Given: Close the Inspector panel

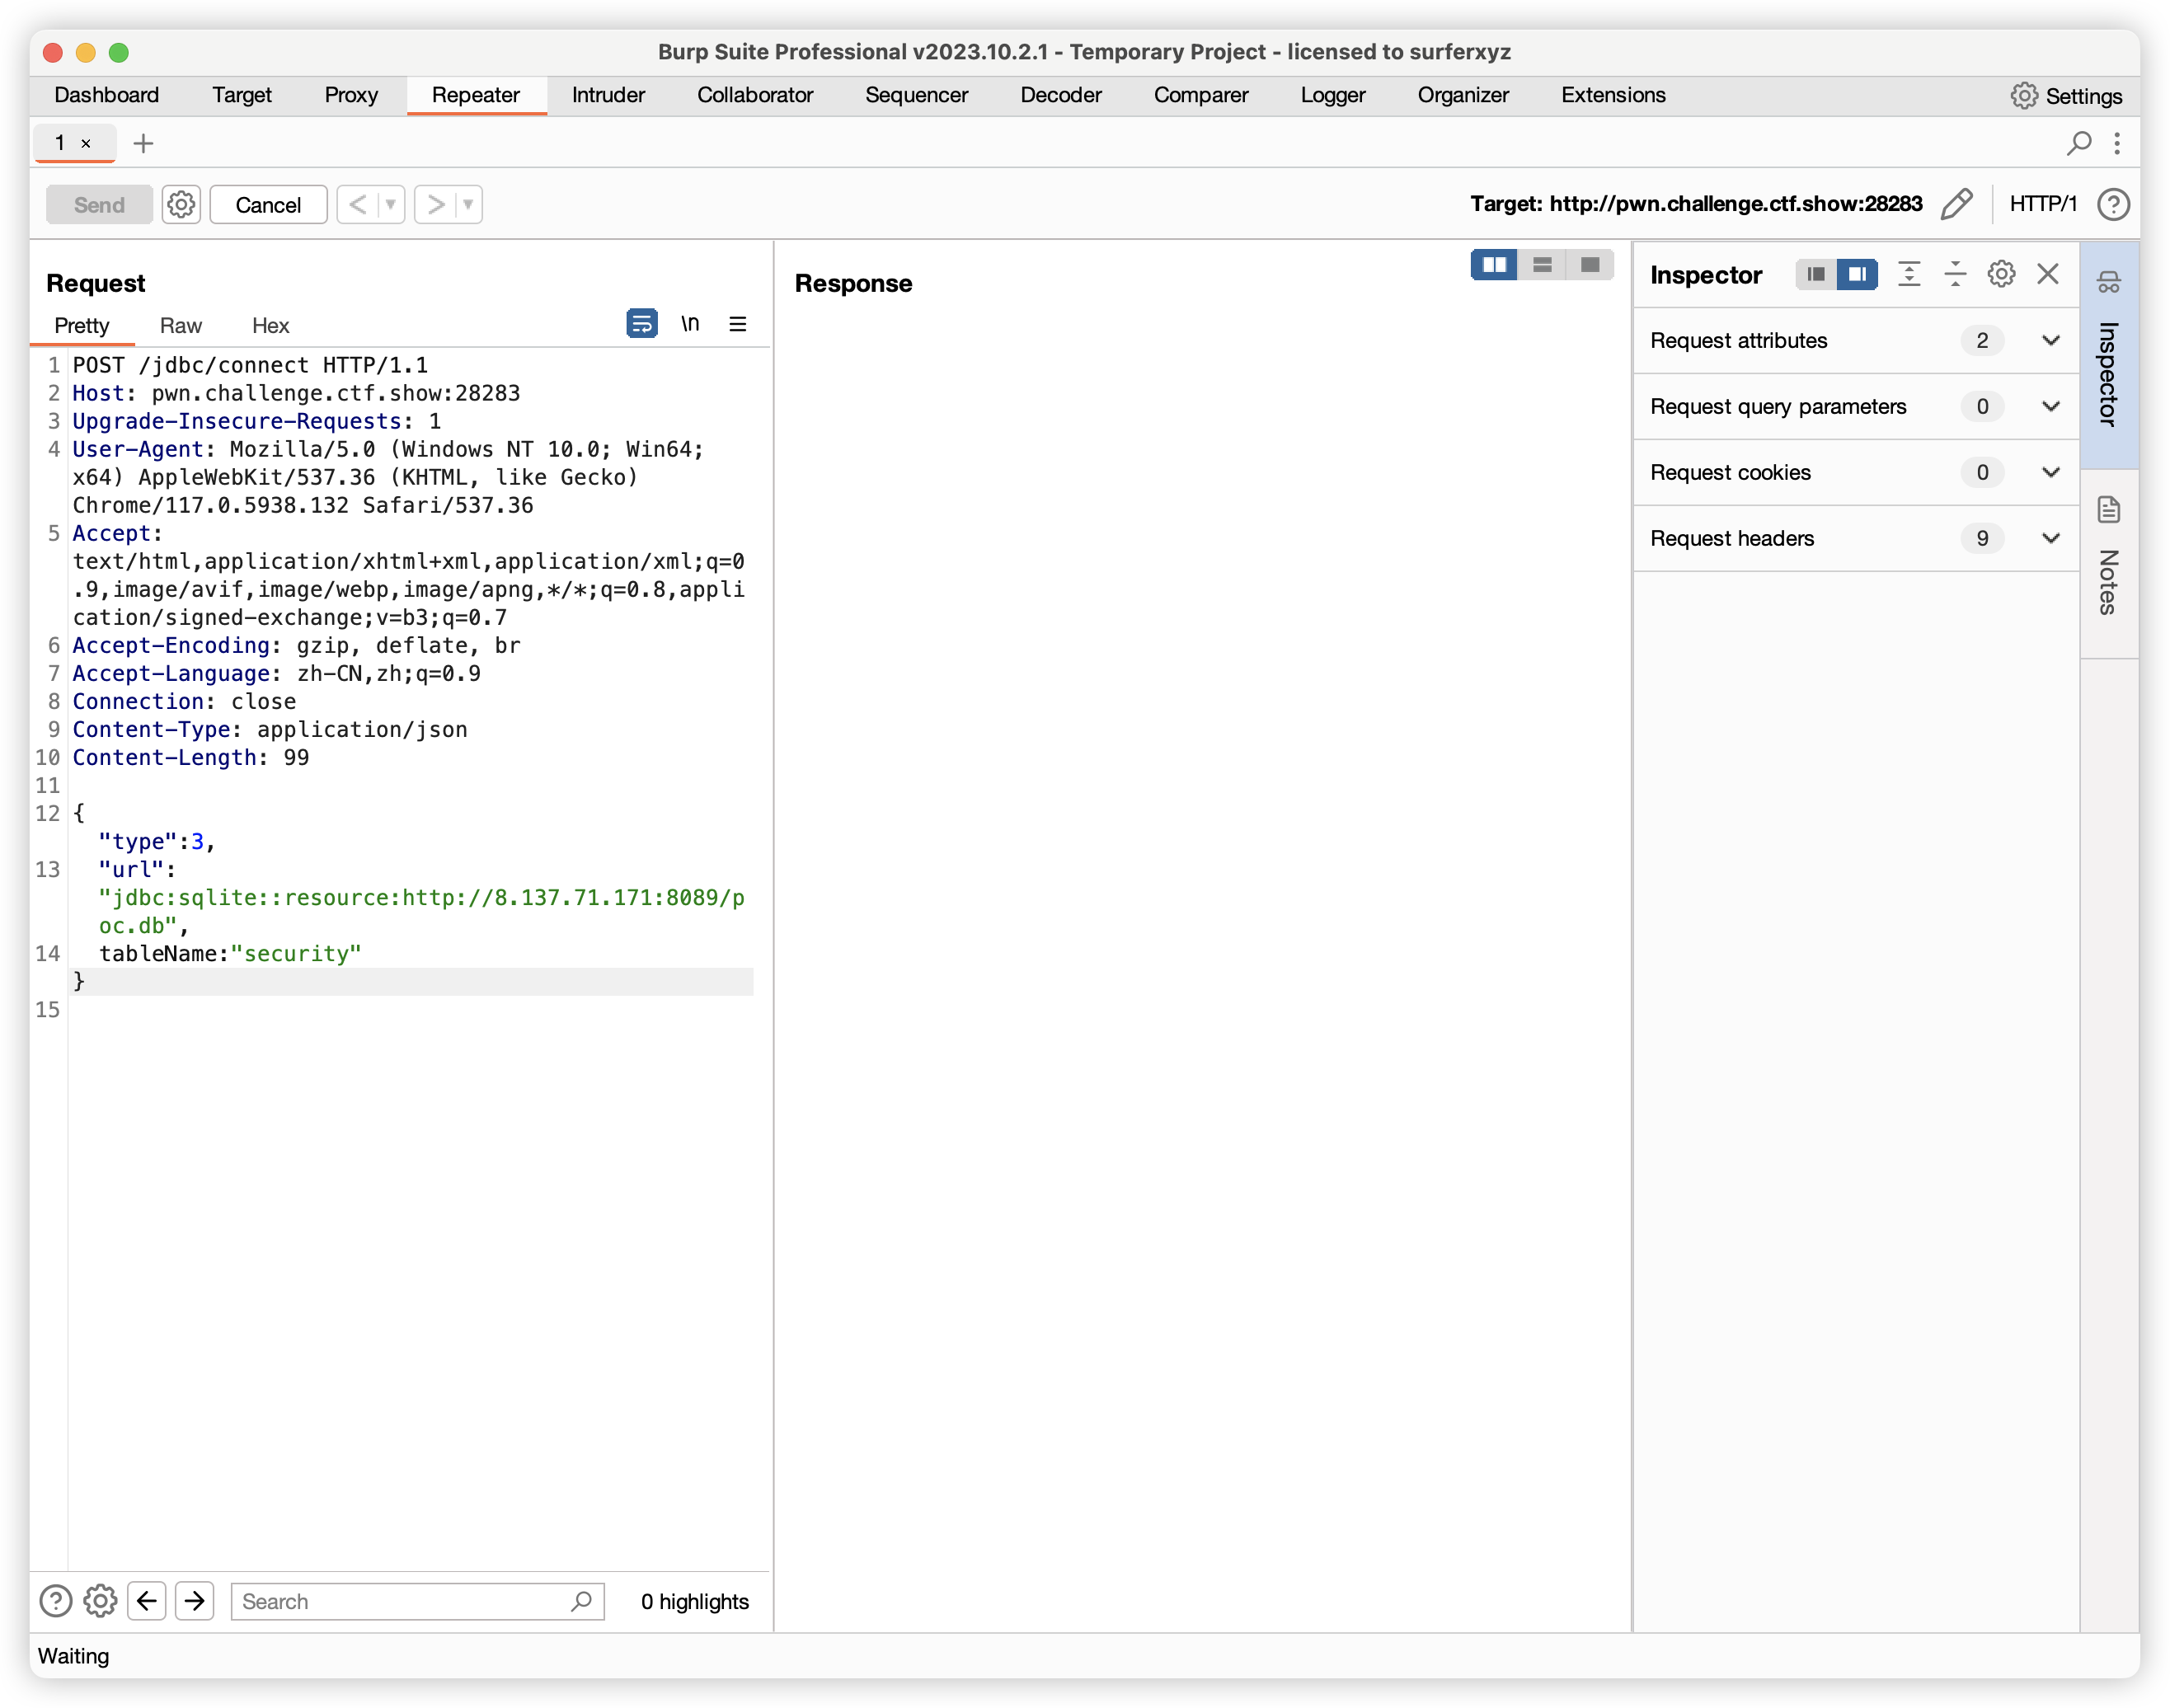Looking at the screenshot, I should point(2048,274).
